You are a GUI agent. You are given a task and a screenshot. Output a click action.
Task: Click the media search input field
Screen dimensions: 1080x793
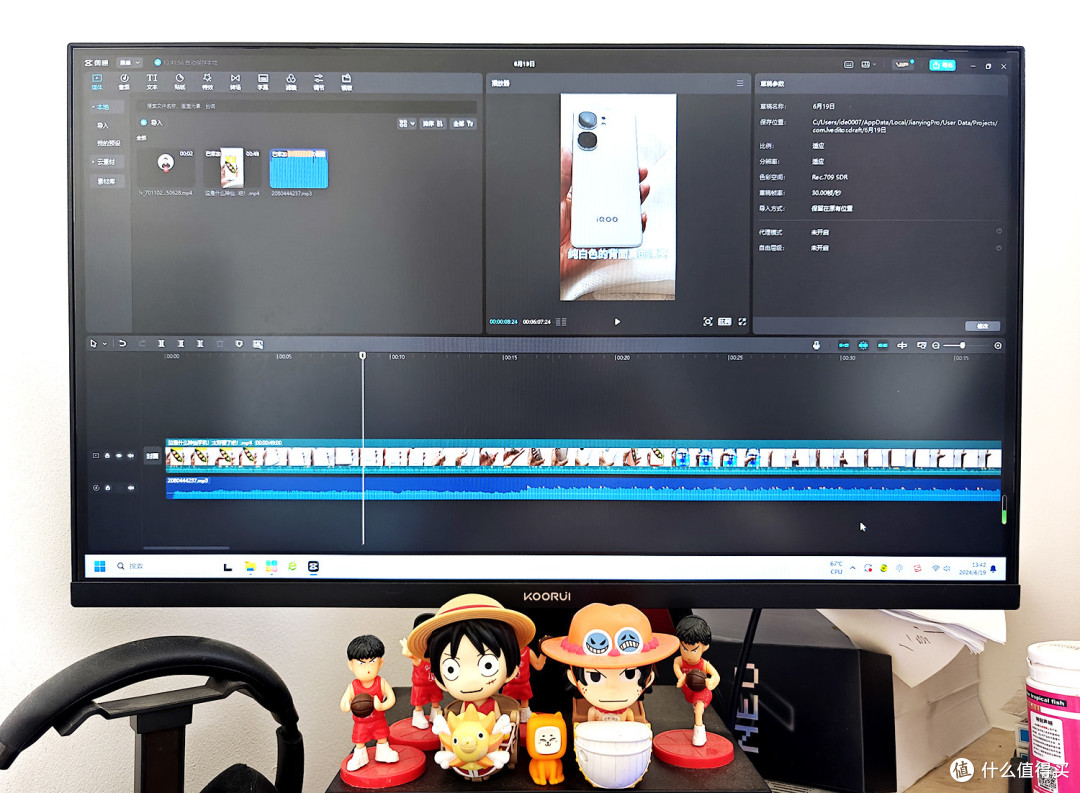pyautogui.click(x=306, y=106)
